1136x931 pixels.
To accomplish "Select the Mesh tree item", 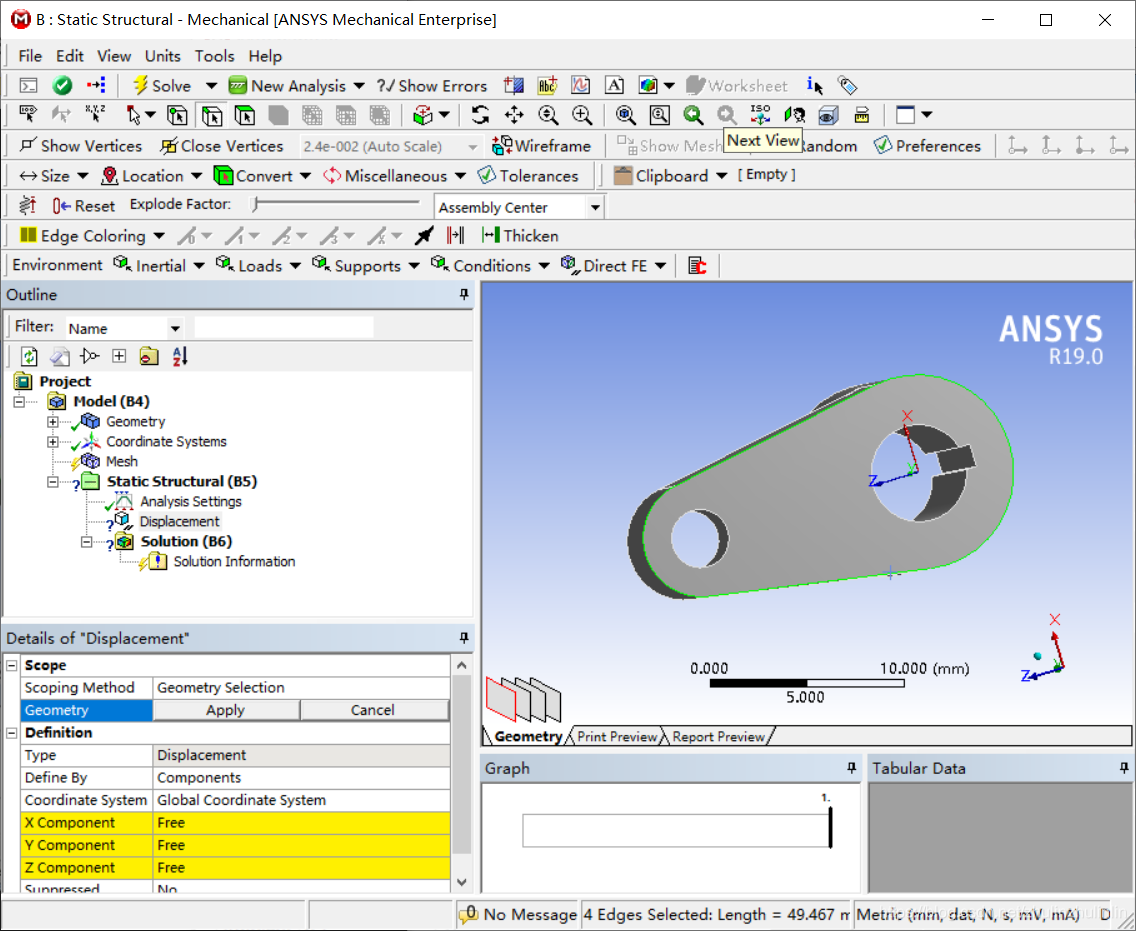I will [x=121, y=461].
